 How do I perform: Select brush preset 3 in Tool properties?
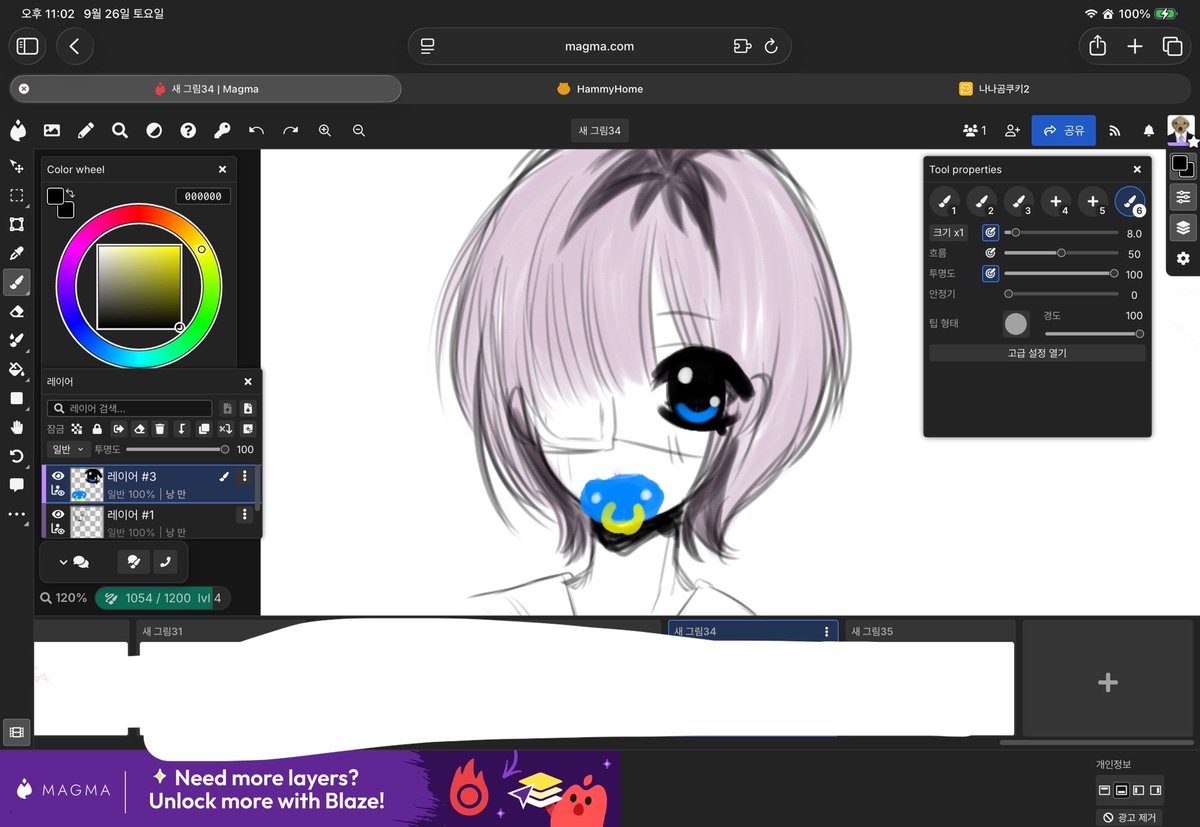coord(1019,202)
